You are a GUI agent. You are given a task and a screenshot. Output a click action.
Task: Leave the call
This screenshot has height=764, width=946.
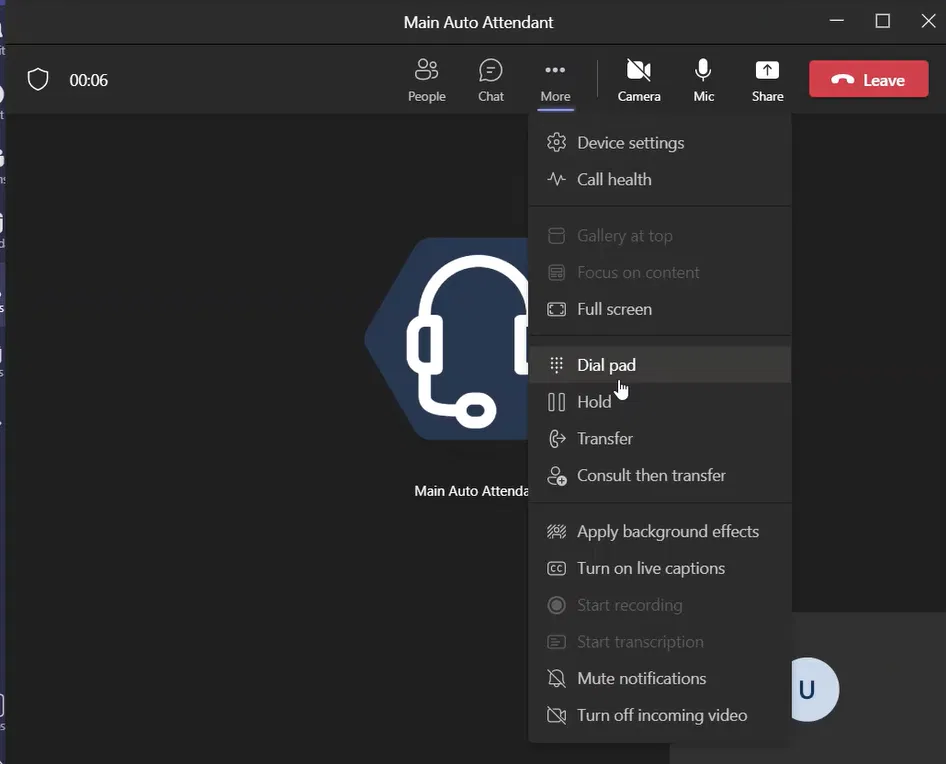pyautogui.click(x=868, y=80)
